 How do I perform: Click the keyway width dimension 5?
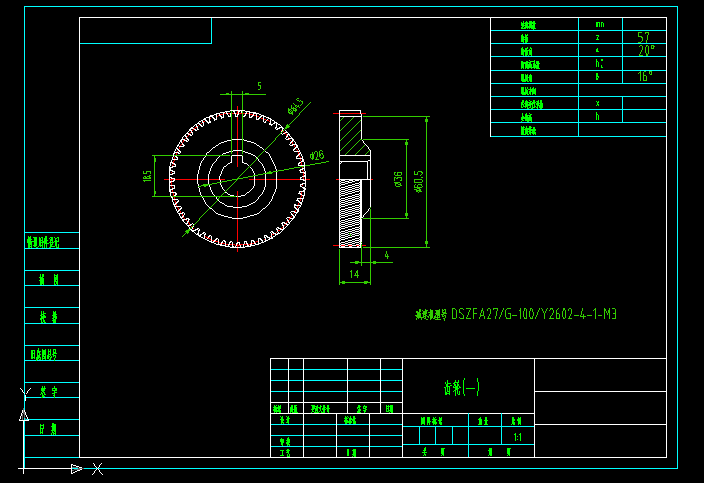click(259, 87)
